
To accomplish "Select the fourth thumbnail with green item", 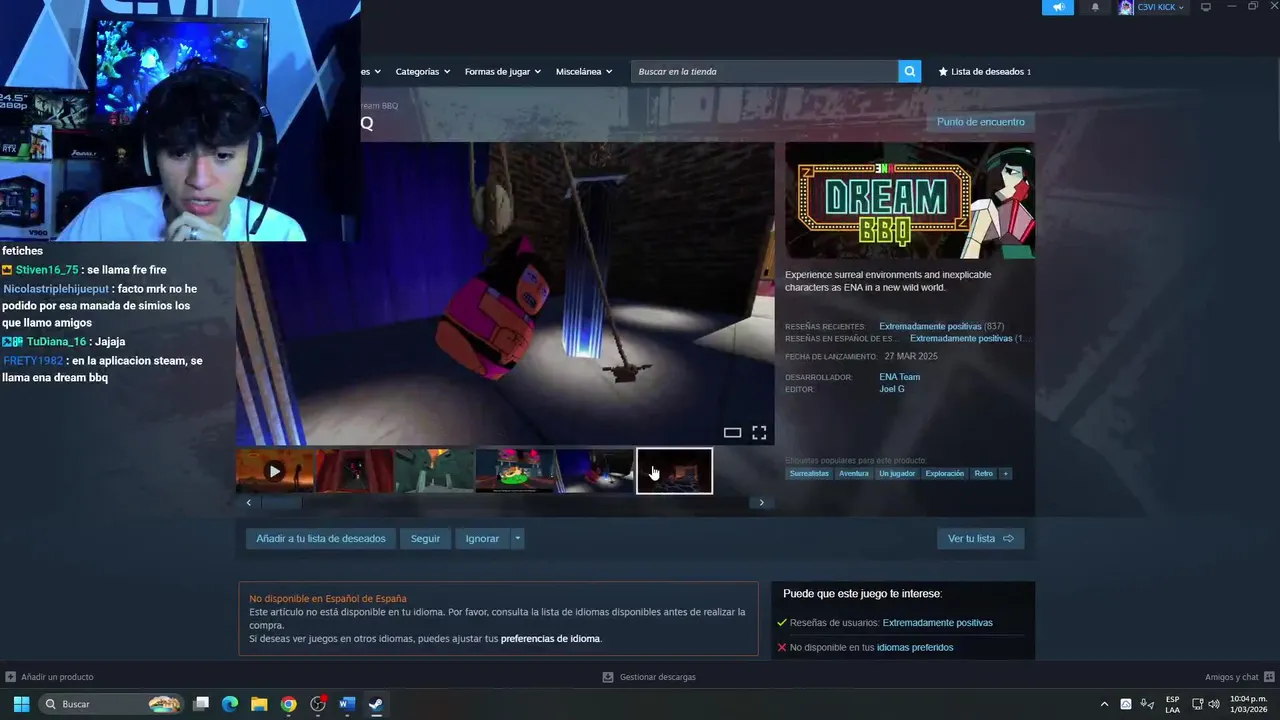I will click(x=514, y=471).
